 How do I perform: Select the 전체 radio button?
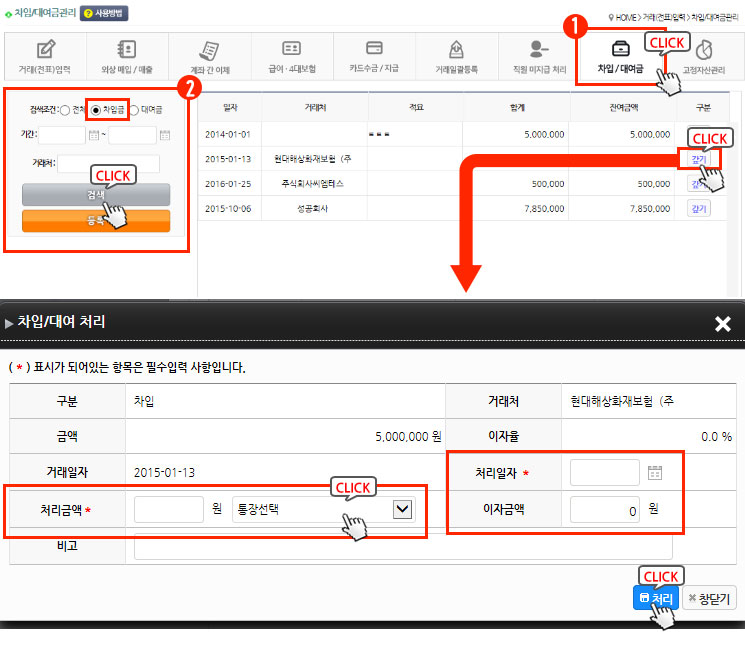[x=65, y=110]
